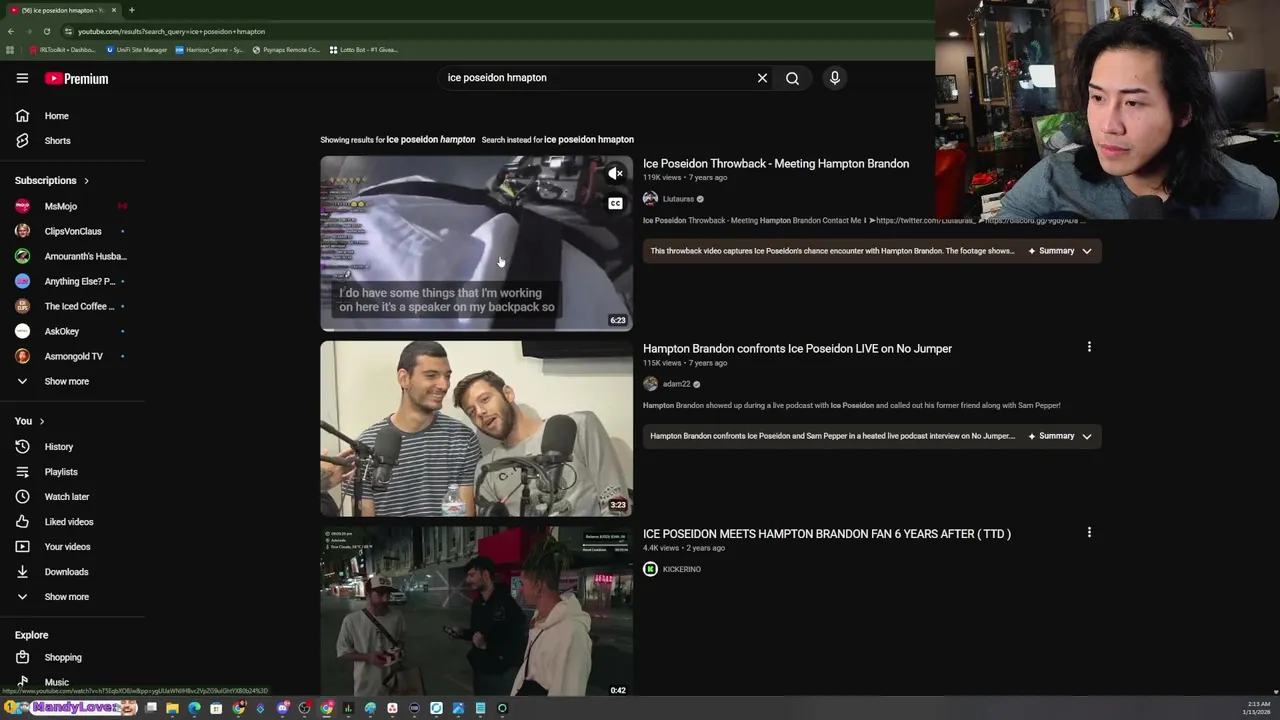Open Harrison_Server bookmark
1280x720 pixels.
209,50
